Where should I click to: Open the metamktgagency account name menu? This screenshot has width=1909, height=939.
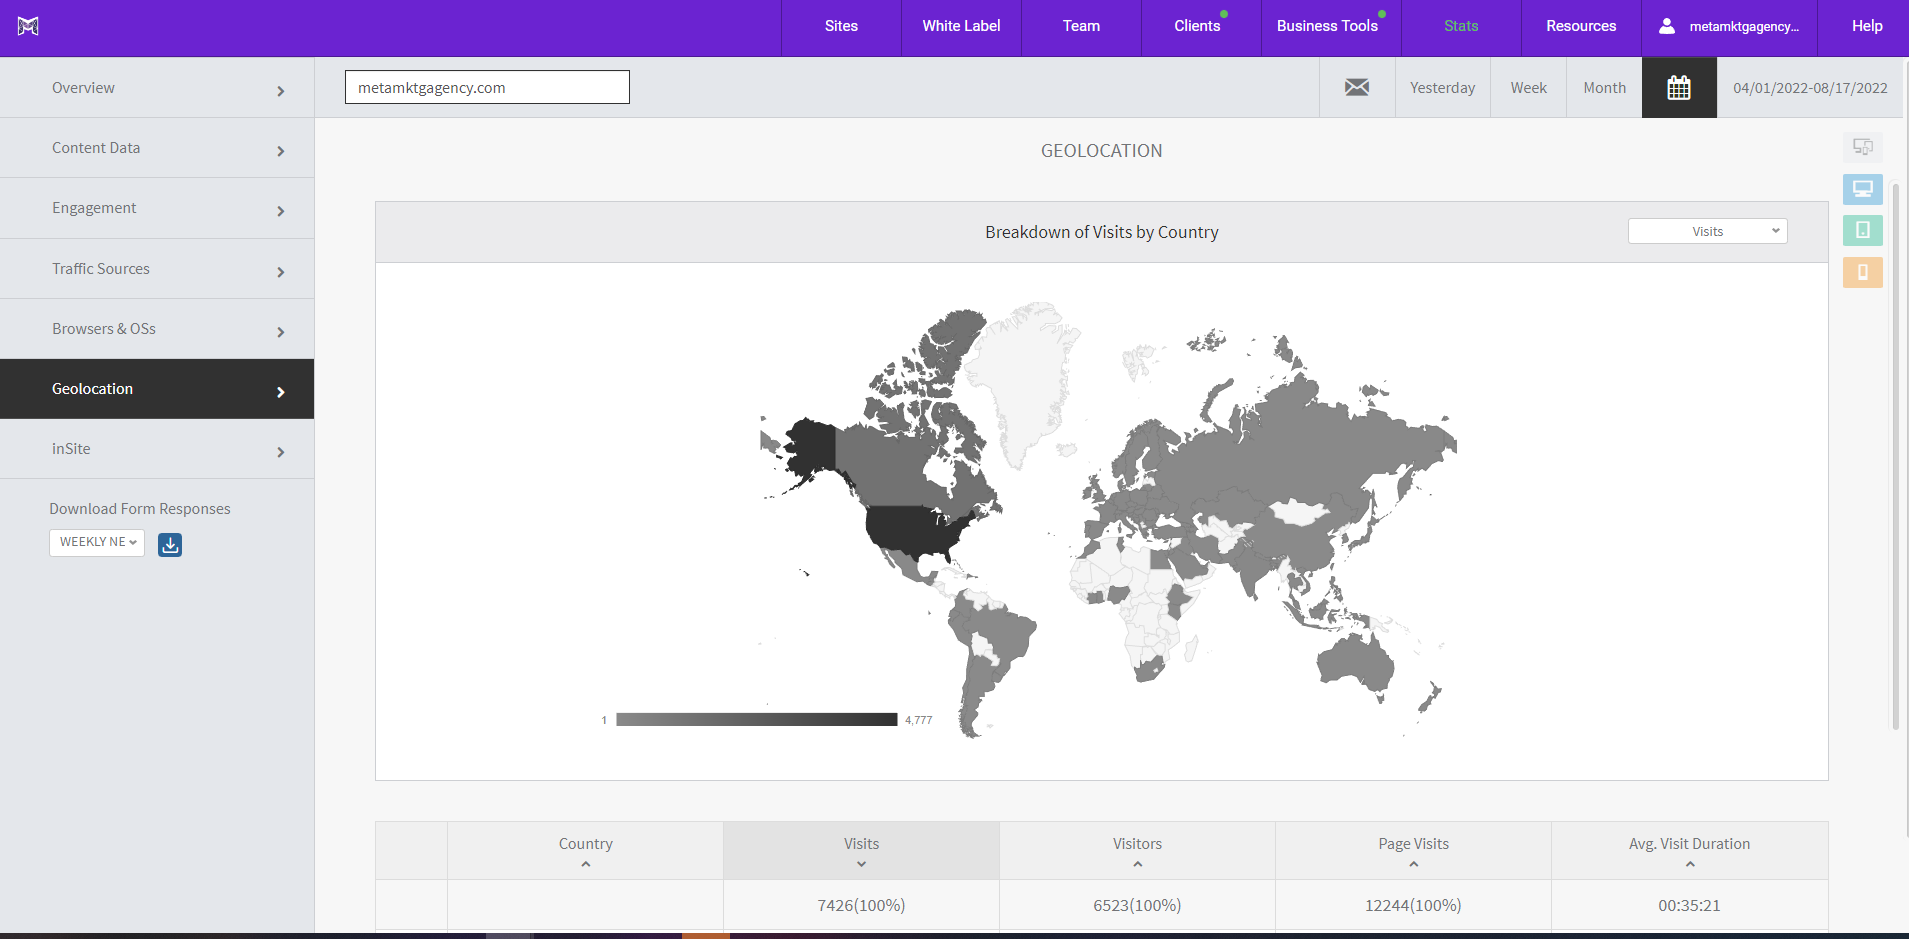(x=1744, y=27)
